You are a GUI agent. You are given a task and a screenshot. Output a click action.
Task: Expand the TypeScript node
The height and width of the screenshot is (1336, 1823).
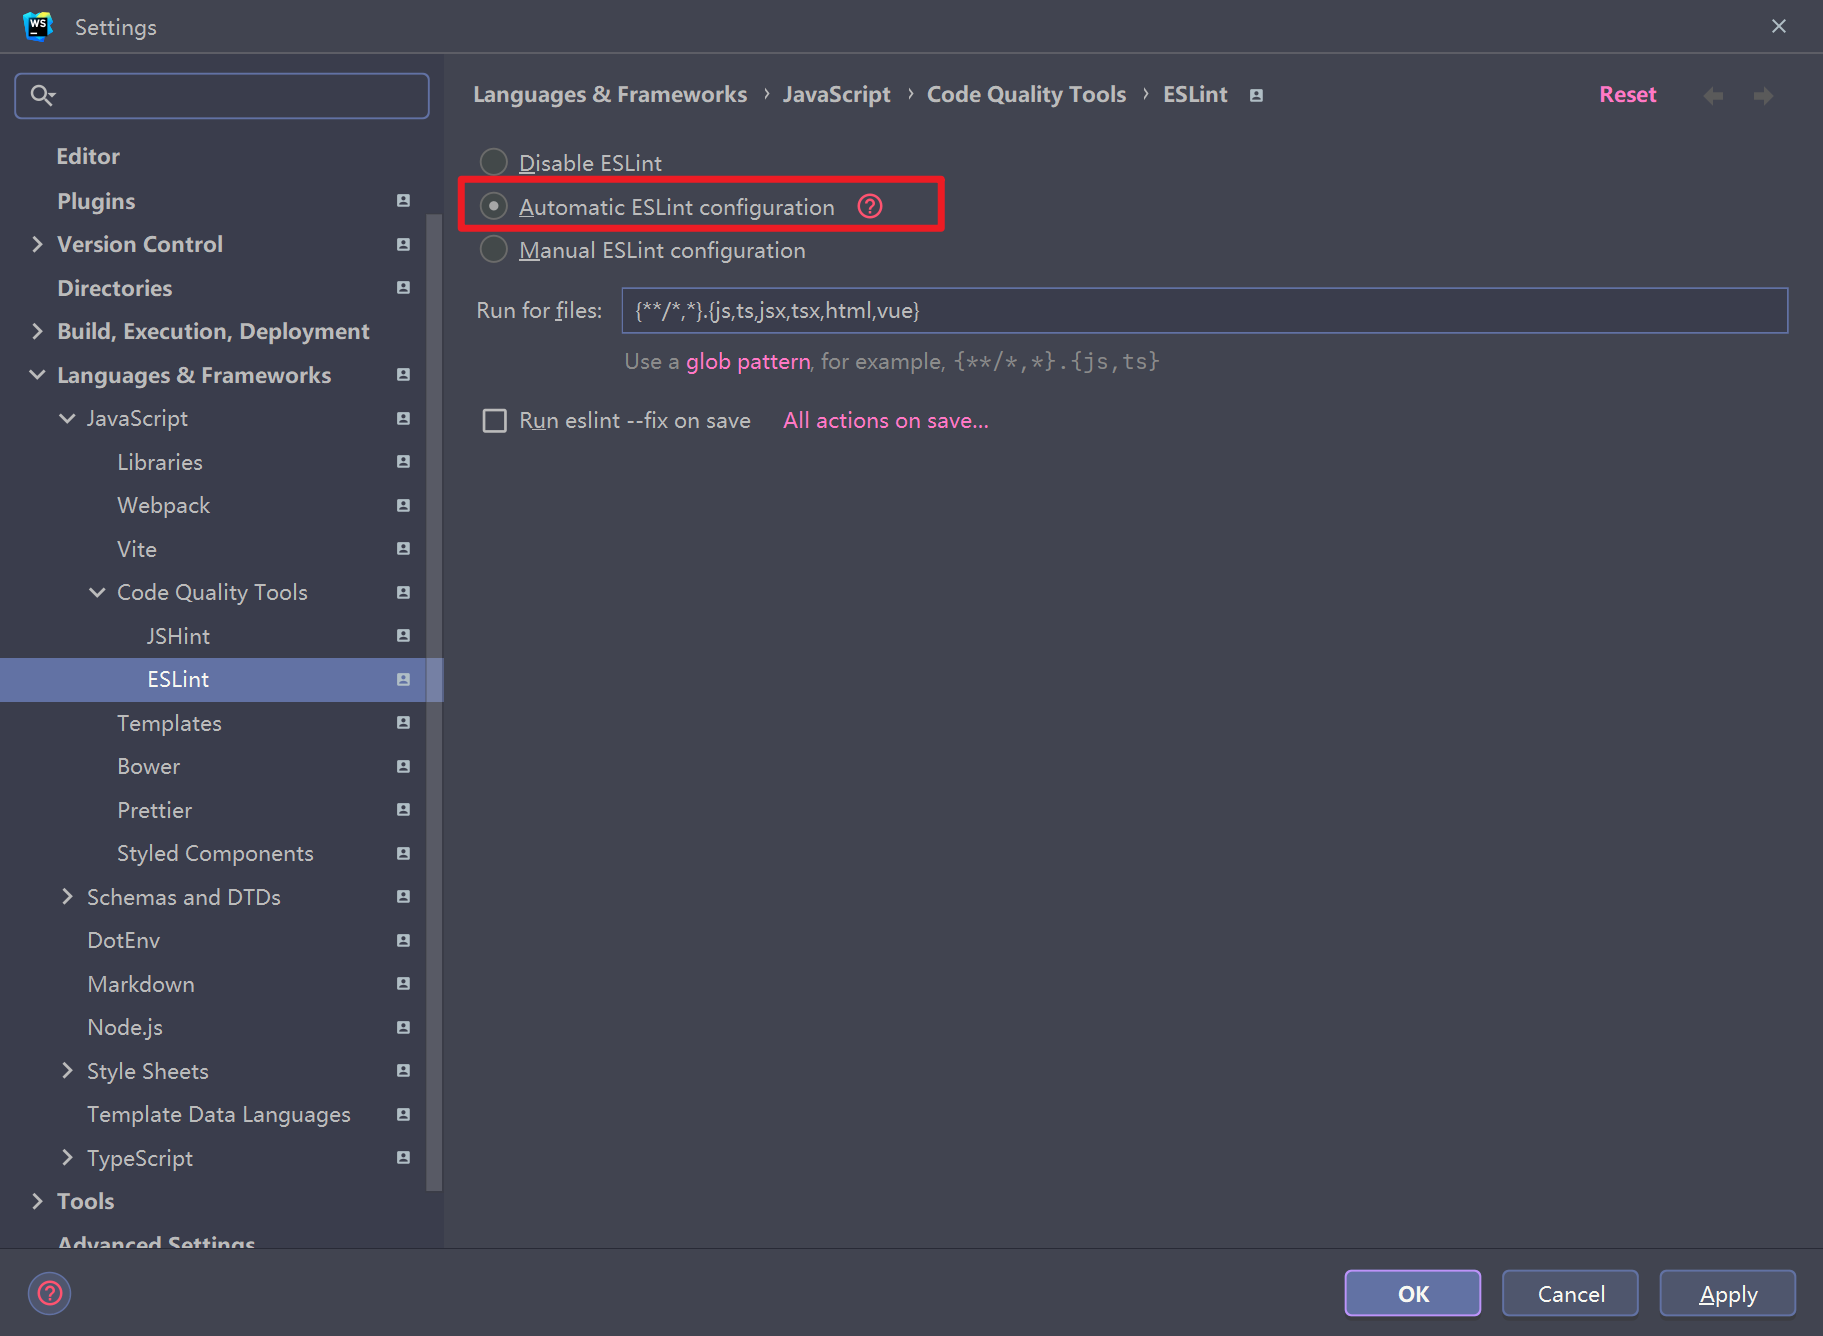coord(67,1157)
